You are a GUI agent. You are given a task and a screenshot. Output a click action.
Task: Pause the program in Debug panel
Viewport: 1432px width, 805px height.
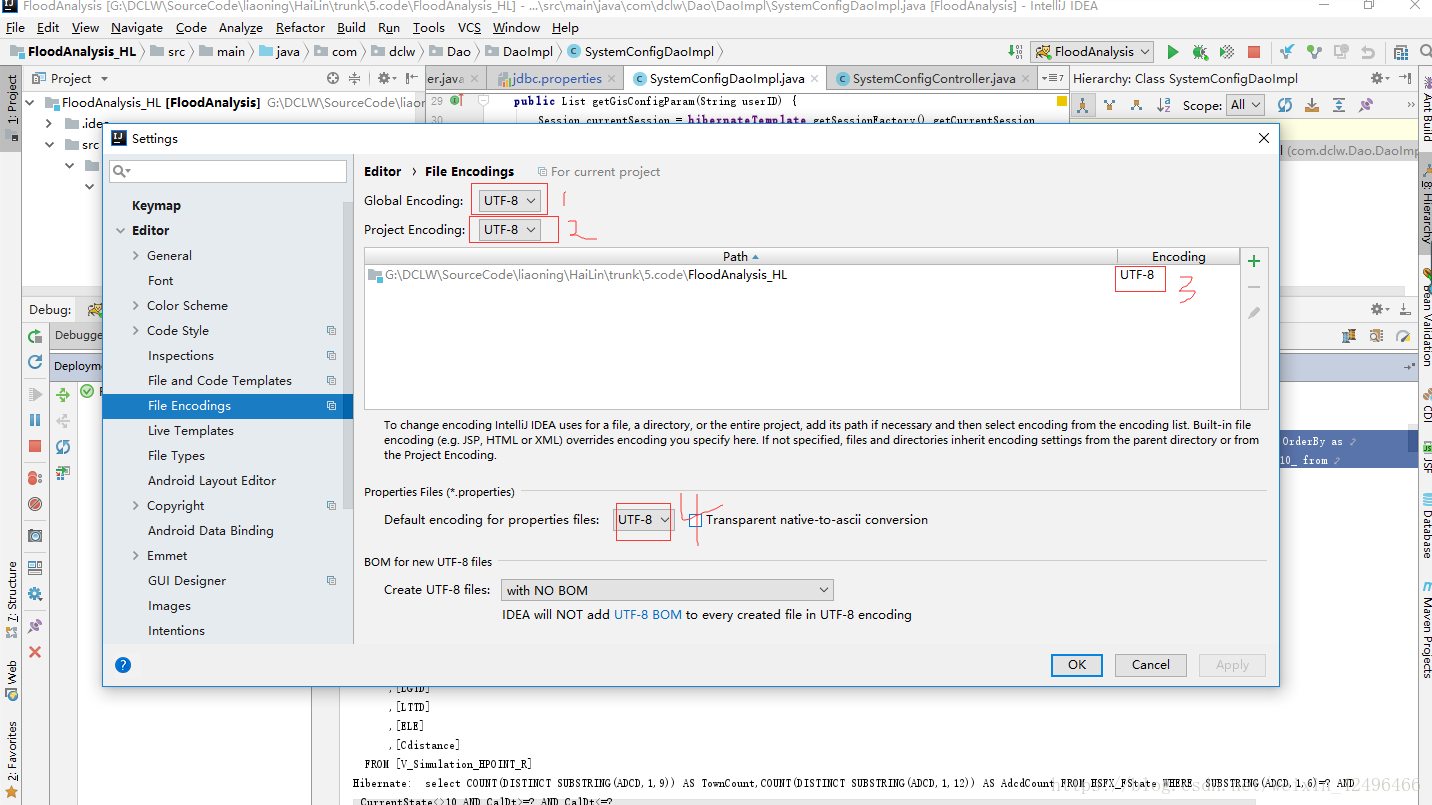point(35,421)
